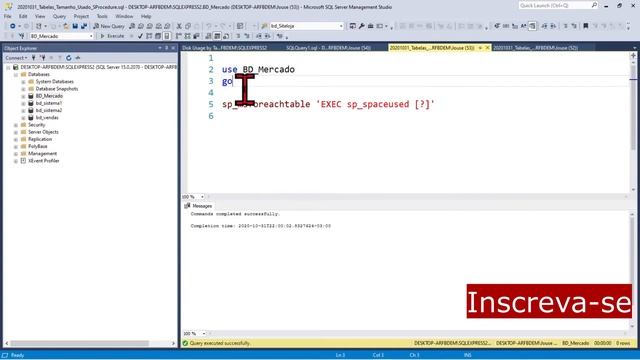Image resolution: width=640 pixels, height=360 pixels.
Task: Click the Parse checkmark icon
Action: (x=140, y=36)
